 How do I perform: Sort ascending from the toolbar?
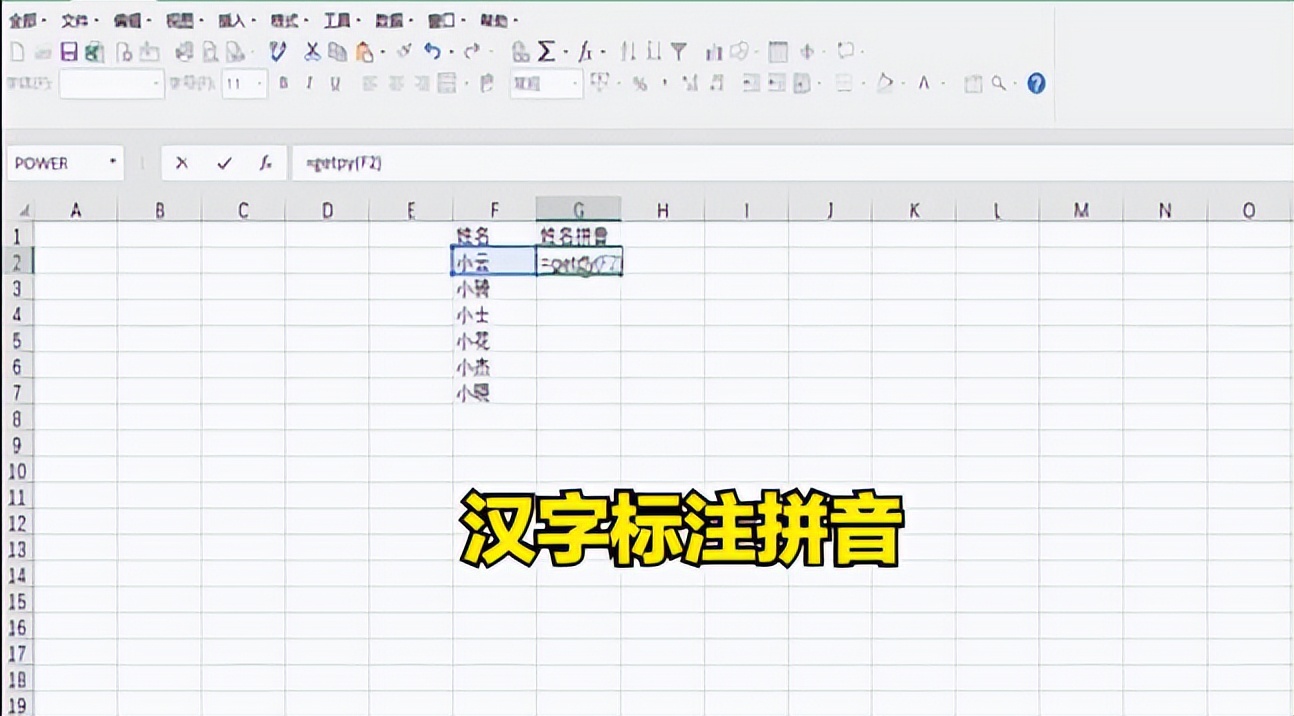626,52
